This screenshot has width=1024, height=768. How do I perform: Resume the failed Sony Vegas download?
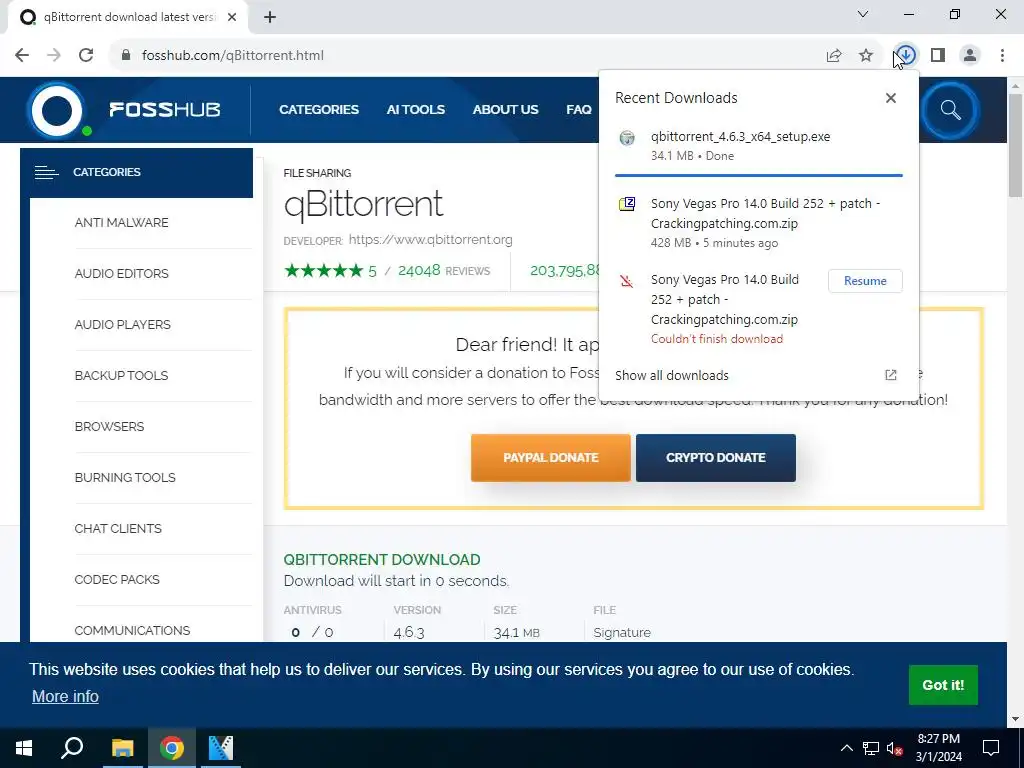pos(865,281)
